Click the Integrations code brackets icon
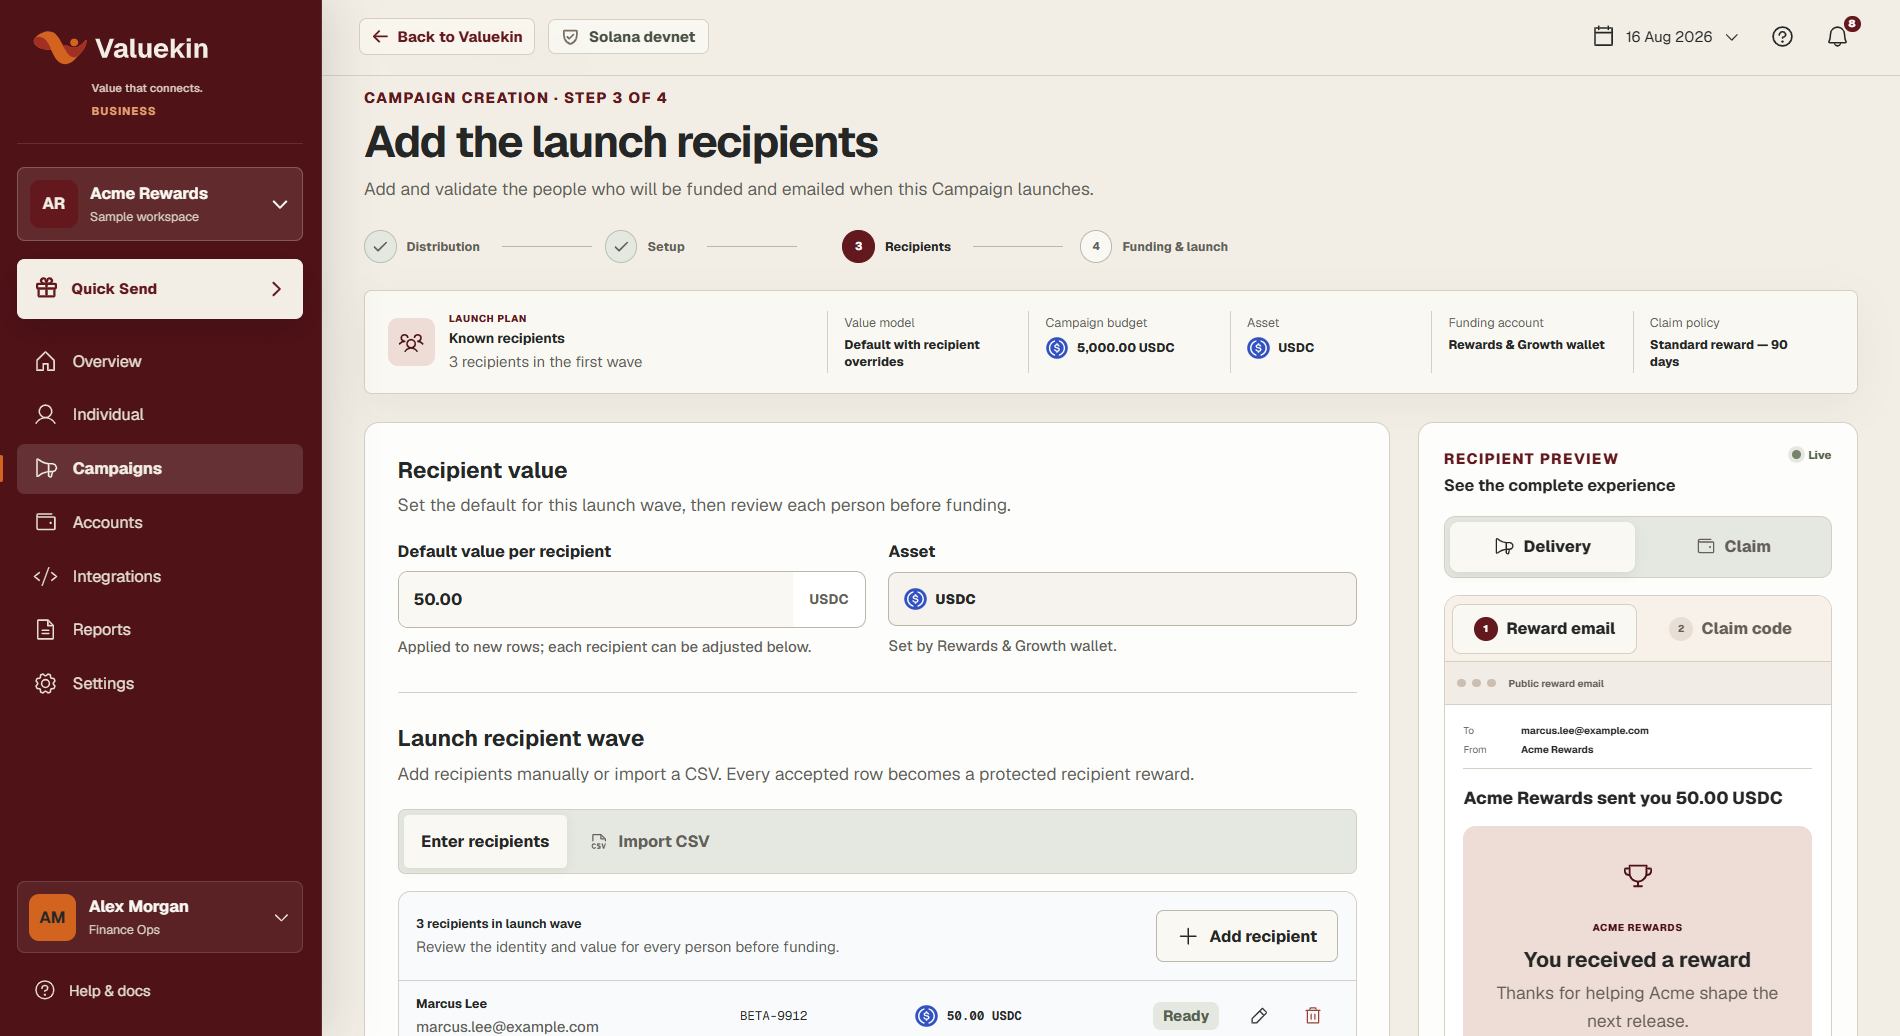Screen dimensions: 1900x1036 coord(46,576)
